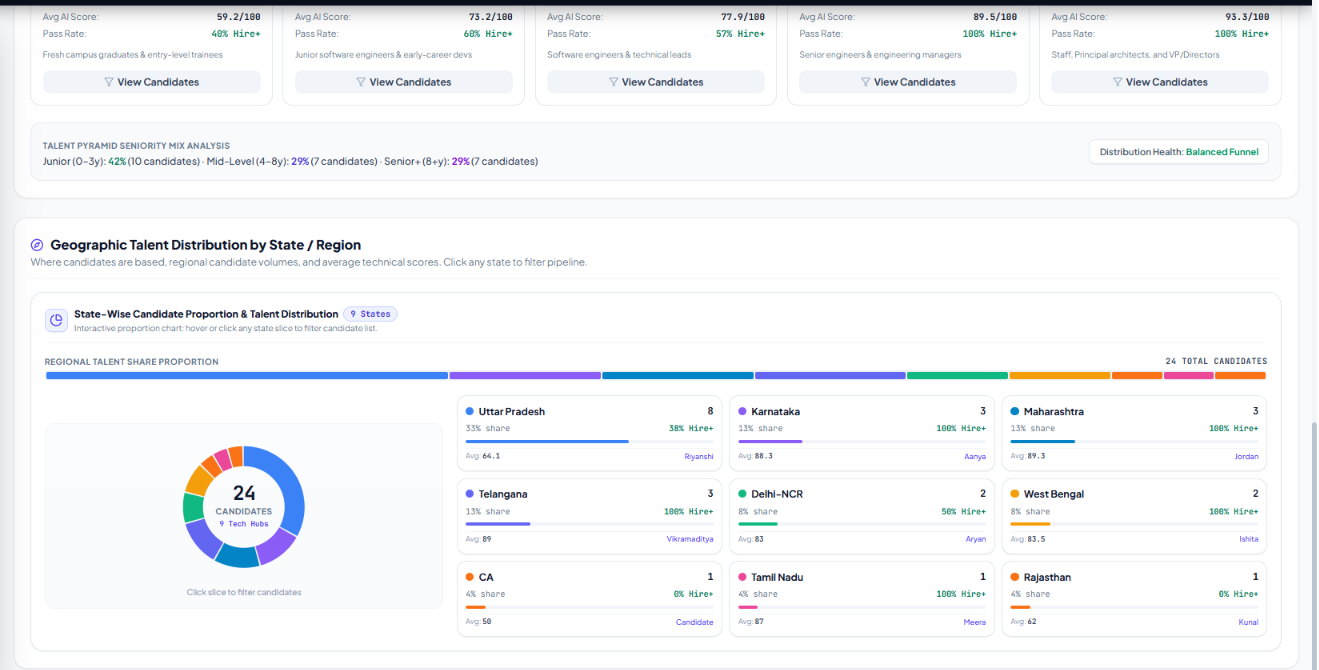View Candidates for fresh campus graduates card

[152, 82]
